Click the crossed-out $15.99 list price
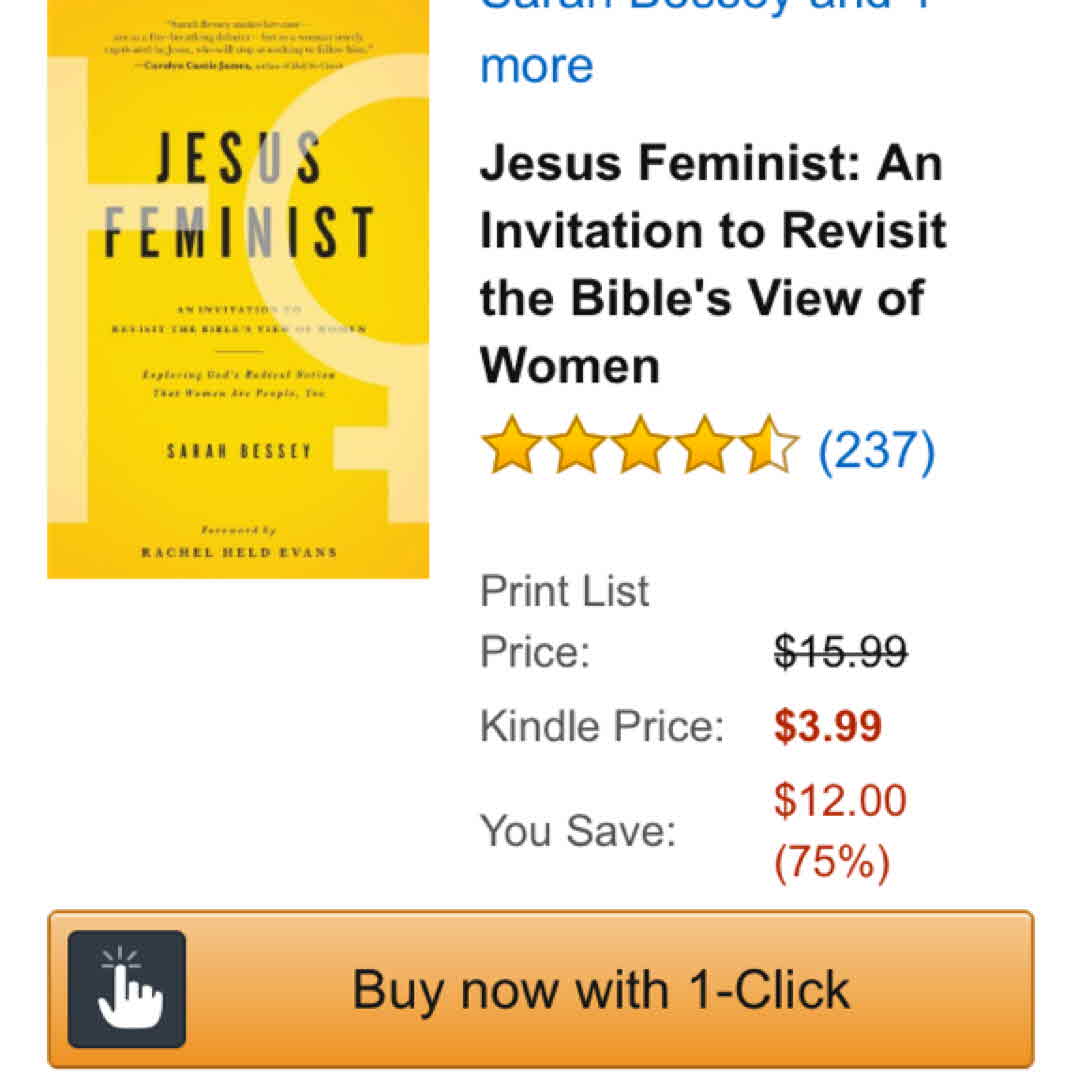Screen dimensions: 1080x1080 [x=840, y=653]
